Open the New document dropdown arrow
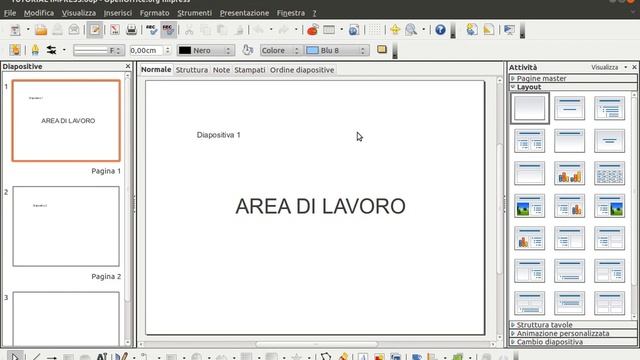Viewport: 640px width, 360px height. 28,29
